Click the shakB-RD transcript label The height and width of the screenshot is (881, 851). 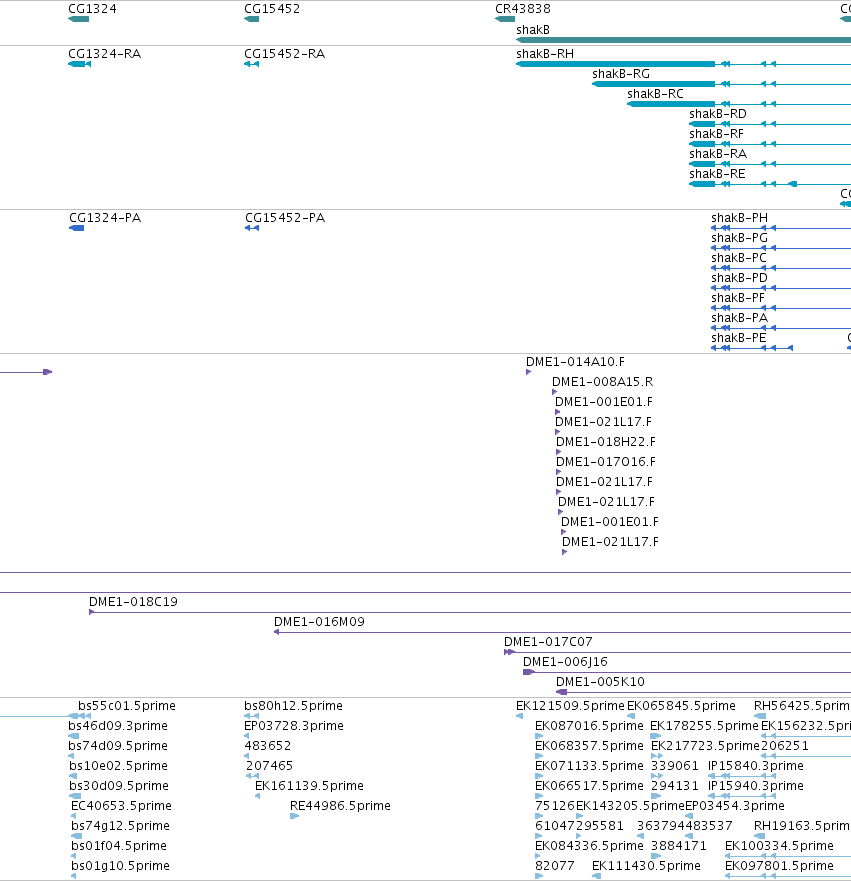718,114
